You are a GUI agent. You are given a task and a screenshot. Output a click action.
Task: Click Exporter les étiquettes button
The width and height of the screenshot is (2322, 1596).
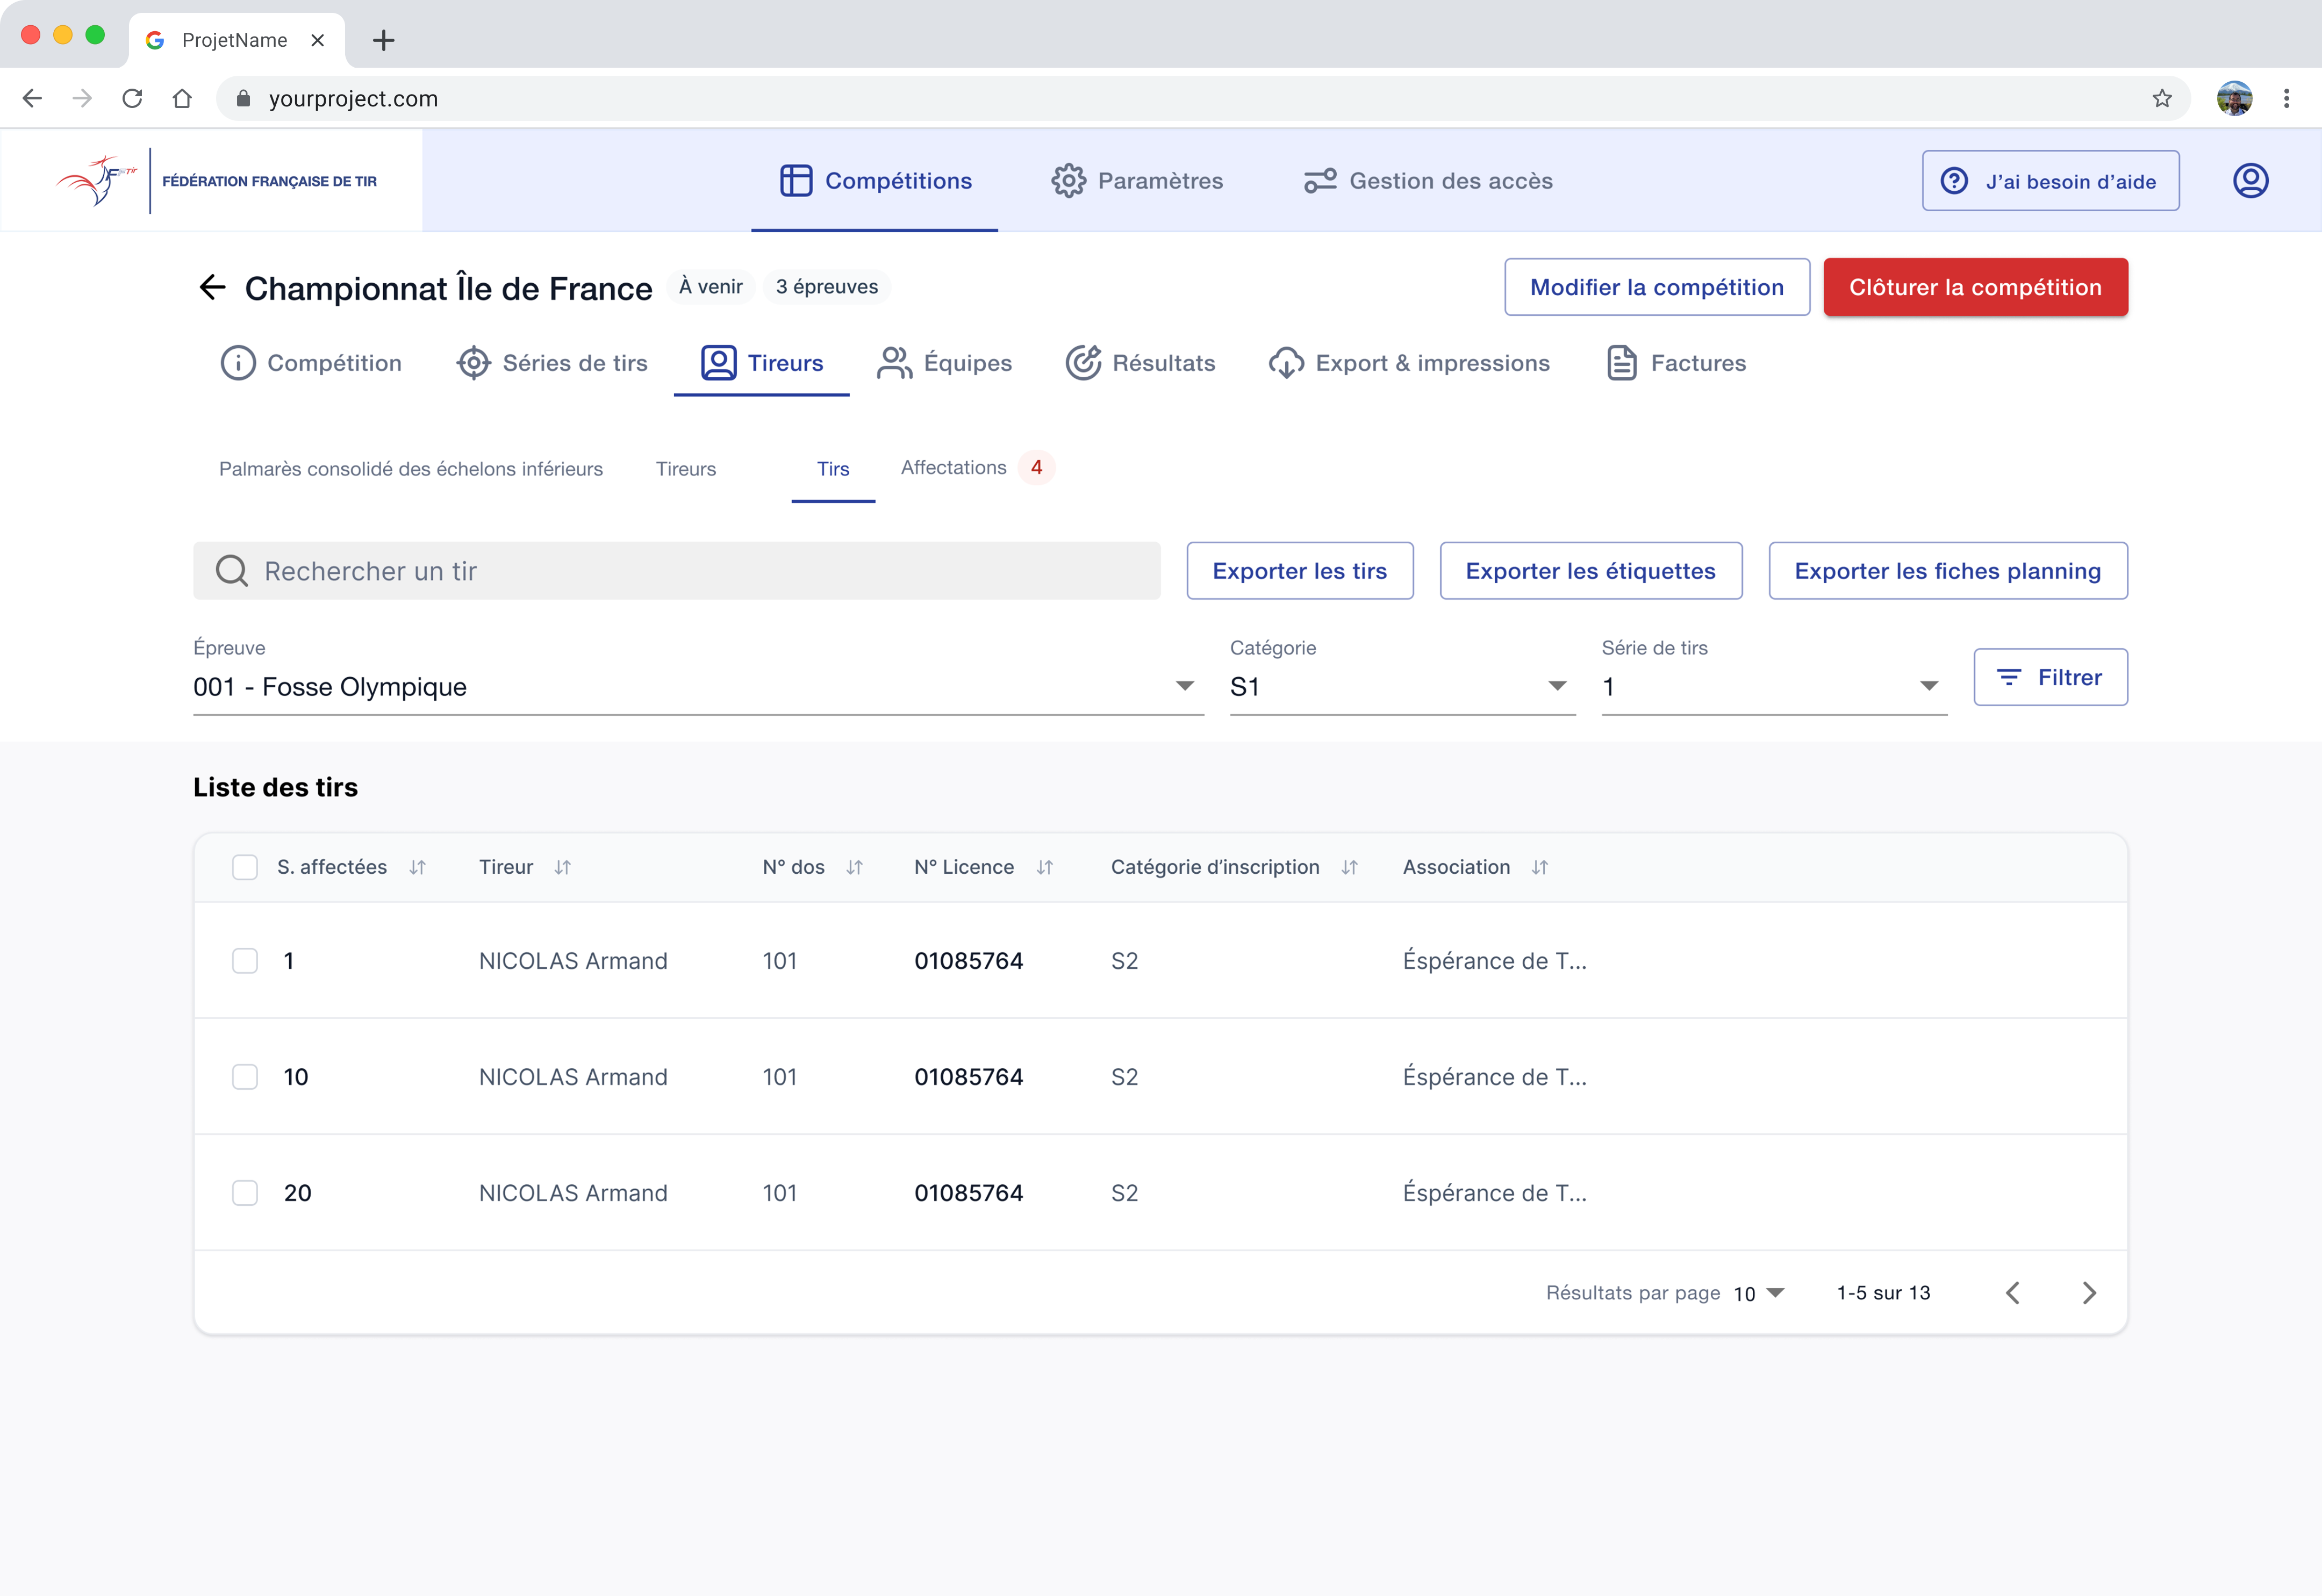1591,571
